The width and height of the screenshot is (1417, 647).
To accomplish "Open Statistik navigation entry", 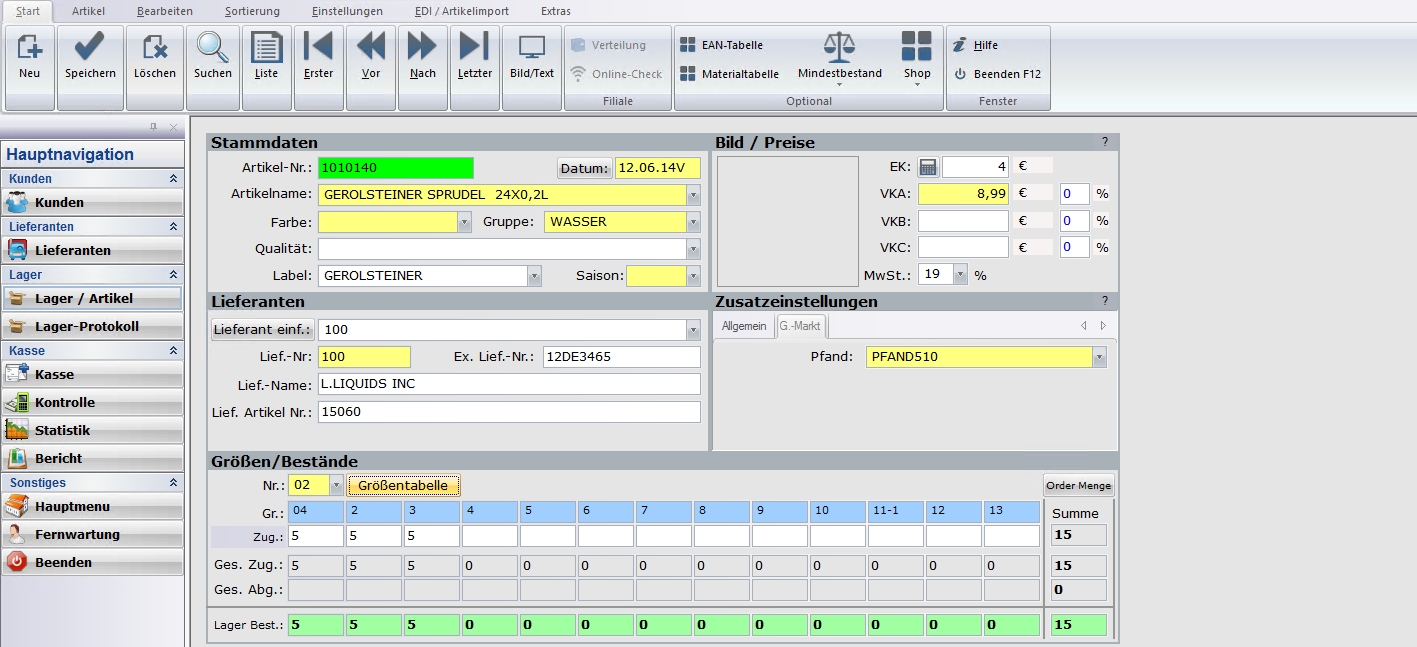I will pos(92,431).
